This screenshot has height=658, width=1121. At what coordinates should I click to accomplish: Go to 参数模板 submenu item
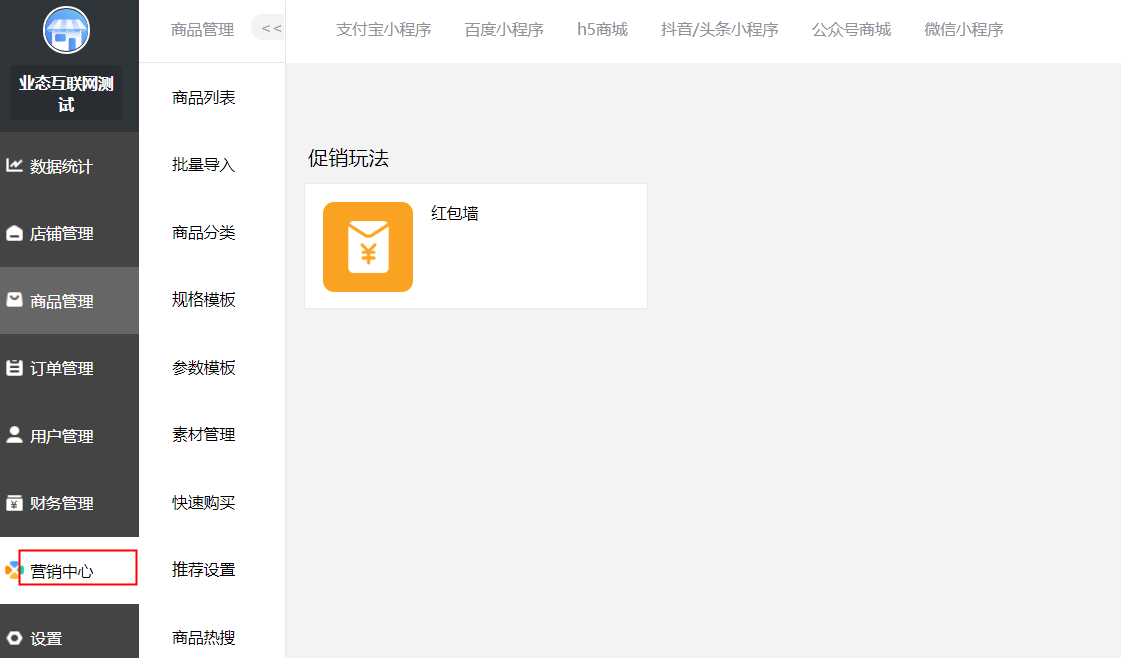coord(204,368)
